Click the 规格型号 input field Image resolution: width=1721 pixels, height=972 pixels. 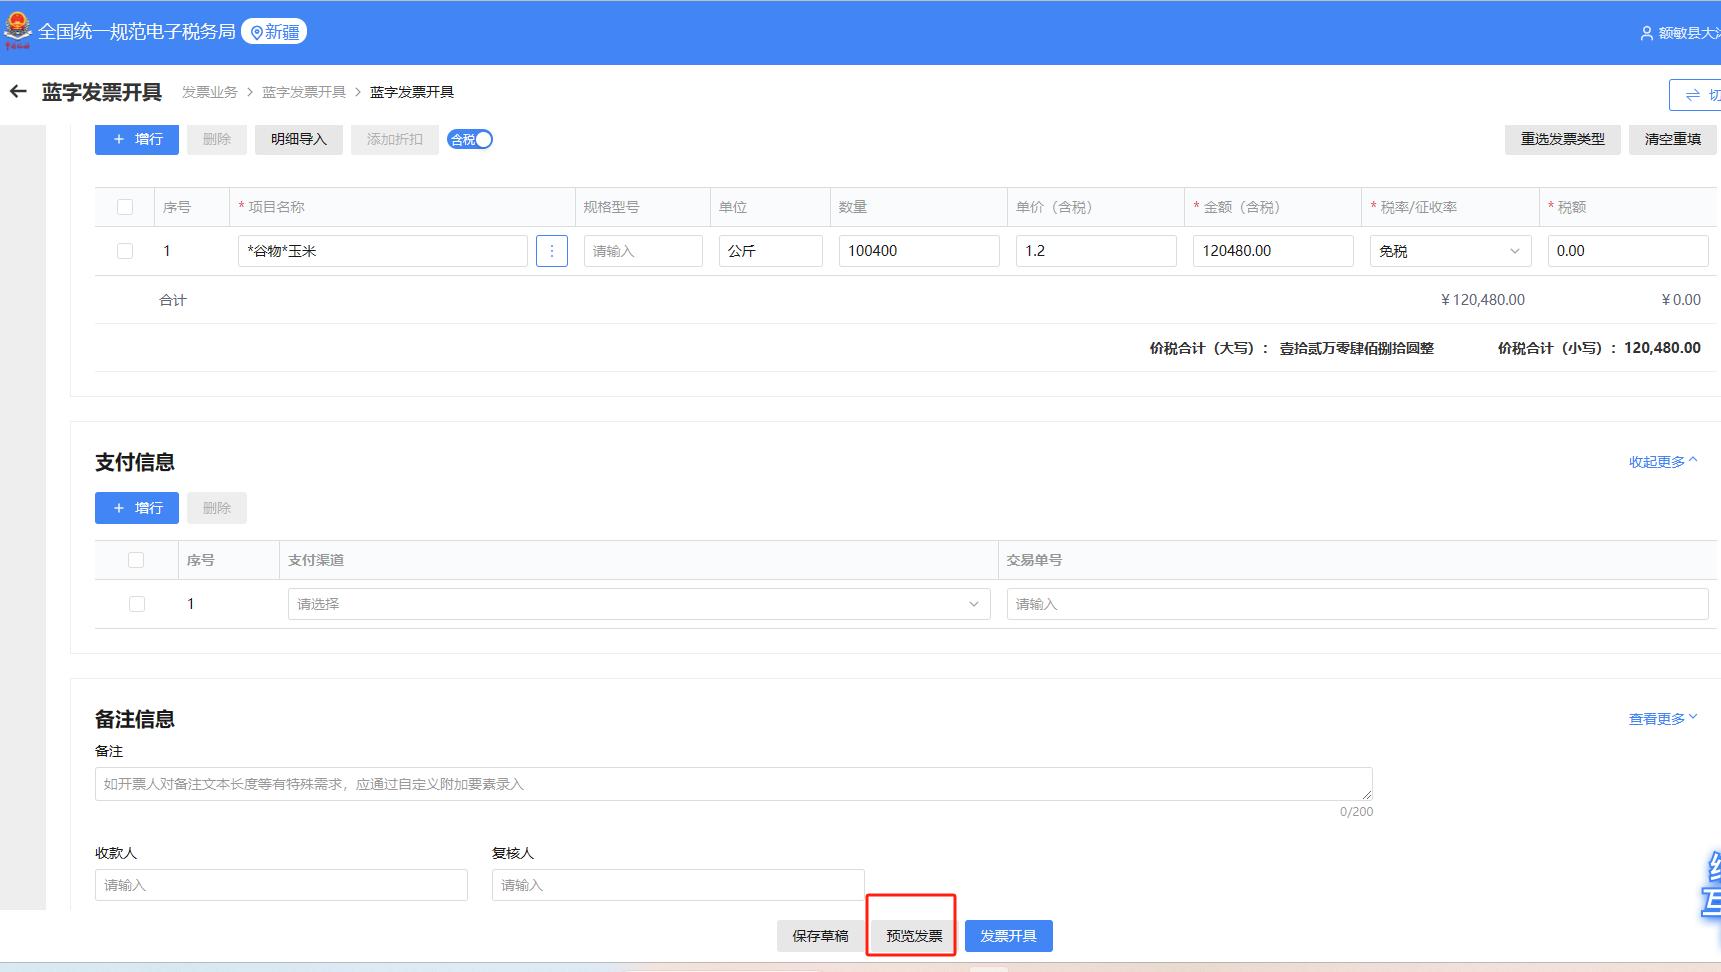click(643, 251)
